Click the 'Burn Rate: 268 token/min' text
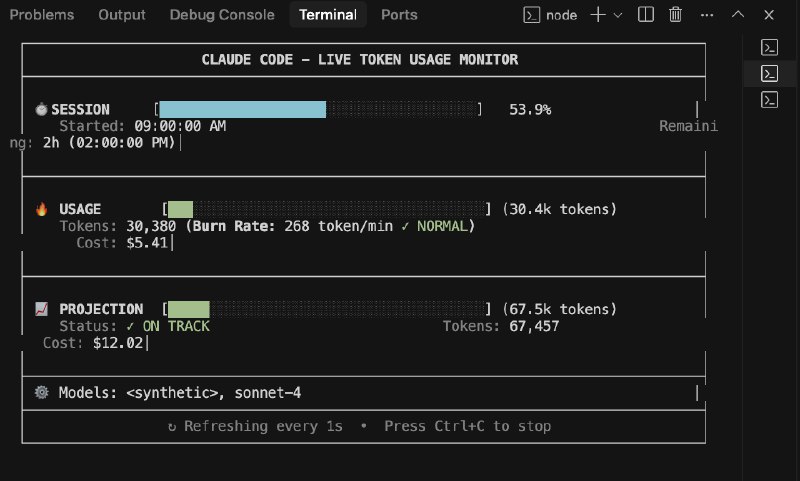This screenshot has width=800, height=481. [x=293, y=226]
